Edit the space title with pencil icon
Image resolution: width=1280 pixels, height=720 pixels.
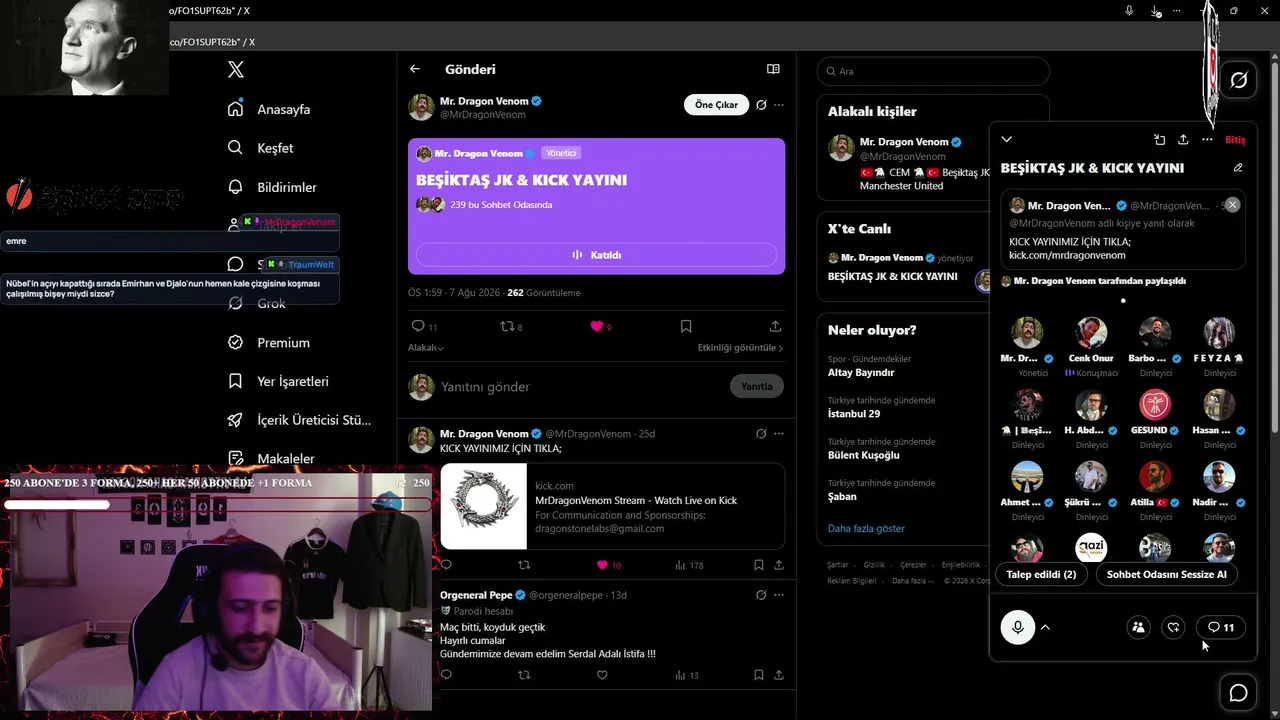click(1238, 168)
